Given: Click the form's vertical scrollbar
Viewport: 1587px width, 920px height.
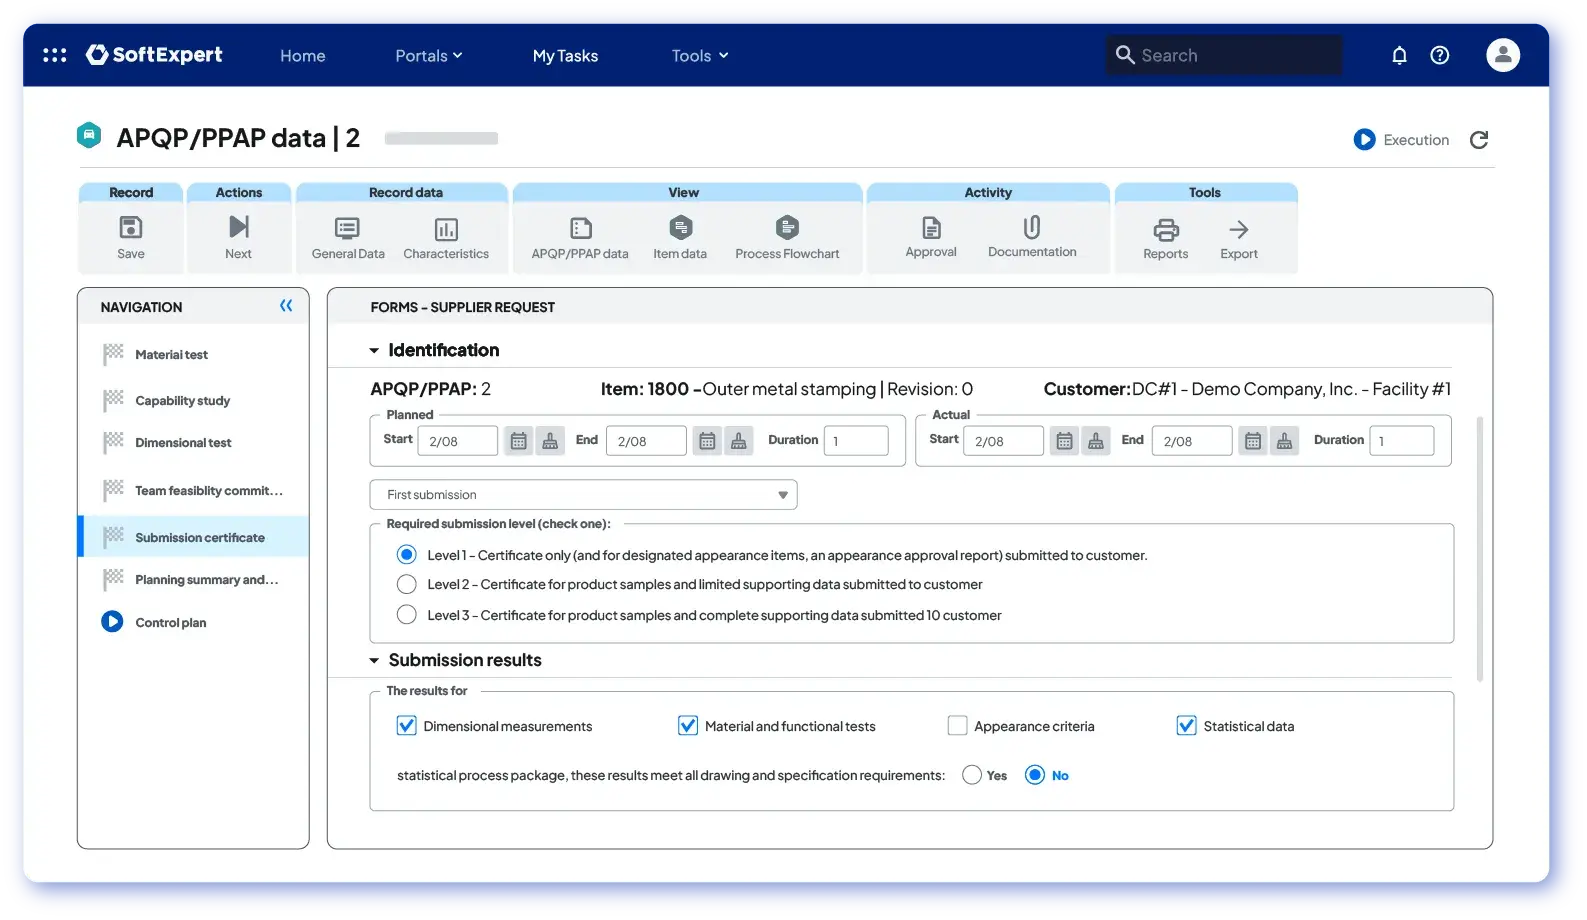Looking at the screenshot, I should point(1480,548).
